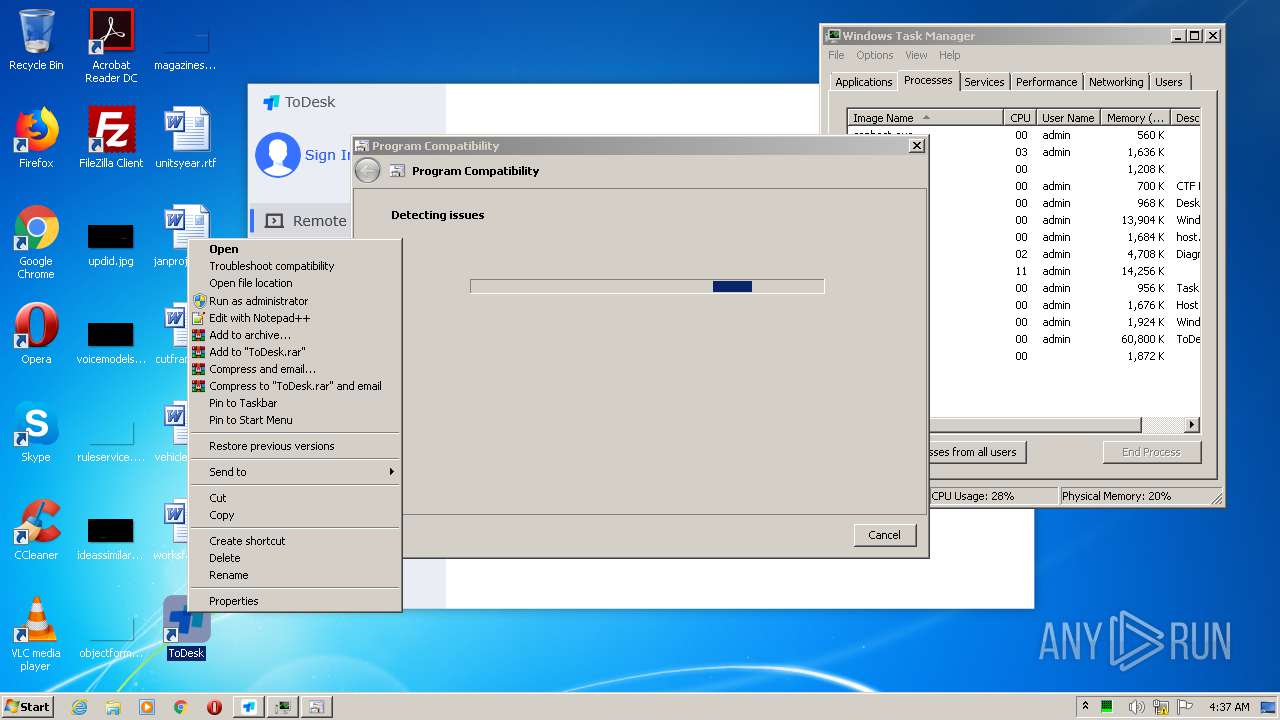Viewport: 1280px width, 720px height.
Task: Choose Add to "ToDesk.rar"
Action: pyautogui.click(x=295, y=352)
